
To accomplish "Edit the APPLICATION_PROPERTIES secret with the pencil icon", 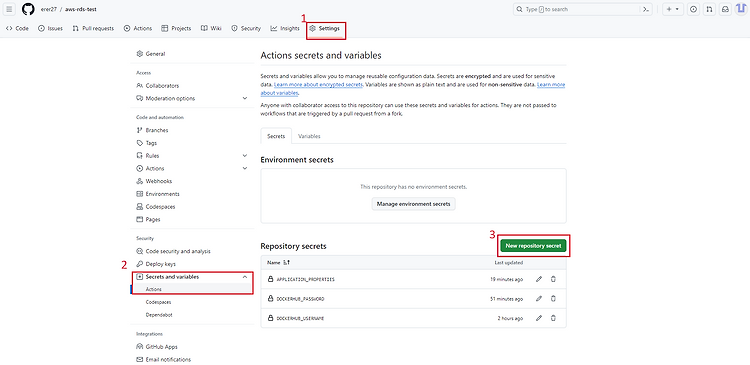I will [x=539, y=279].
